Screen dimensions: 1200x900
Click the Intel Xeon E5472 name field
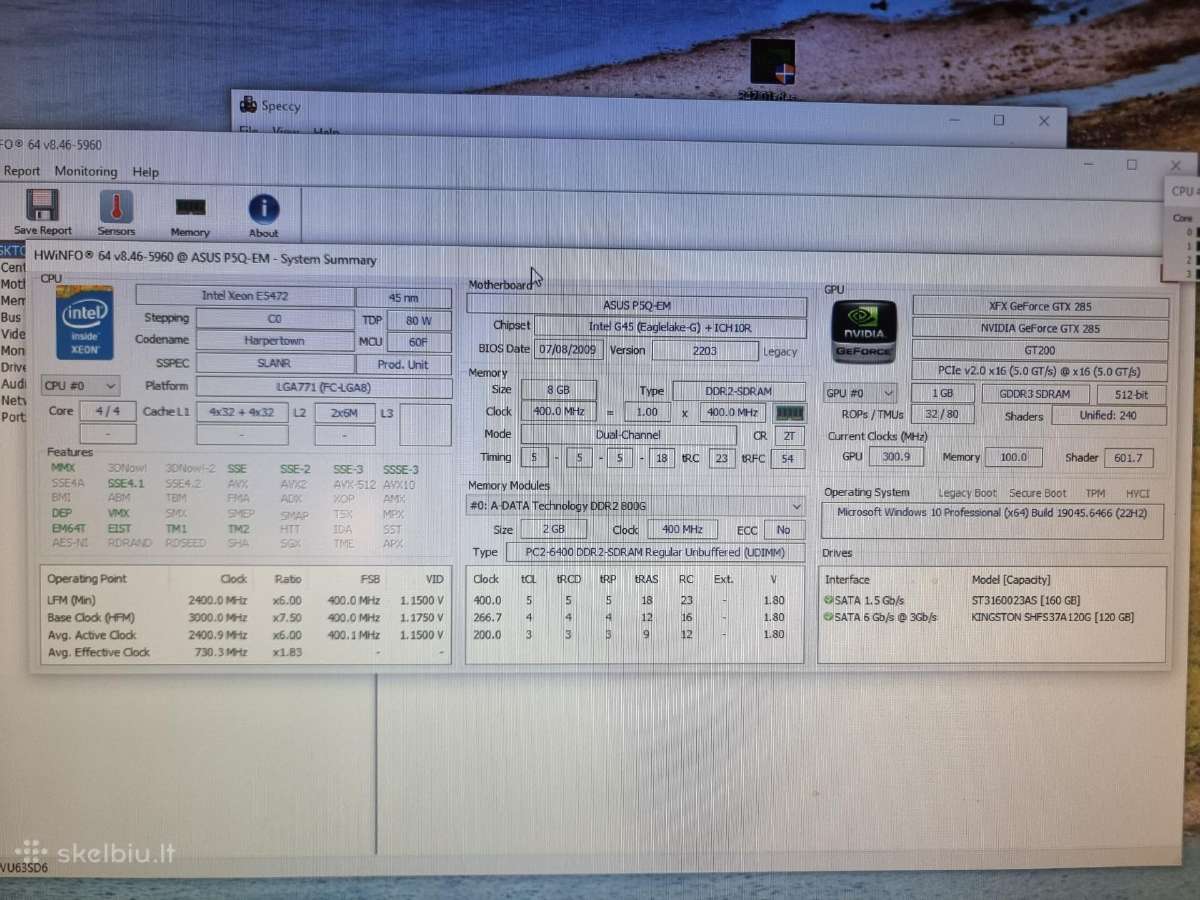(245, 296)
